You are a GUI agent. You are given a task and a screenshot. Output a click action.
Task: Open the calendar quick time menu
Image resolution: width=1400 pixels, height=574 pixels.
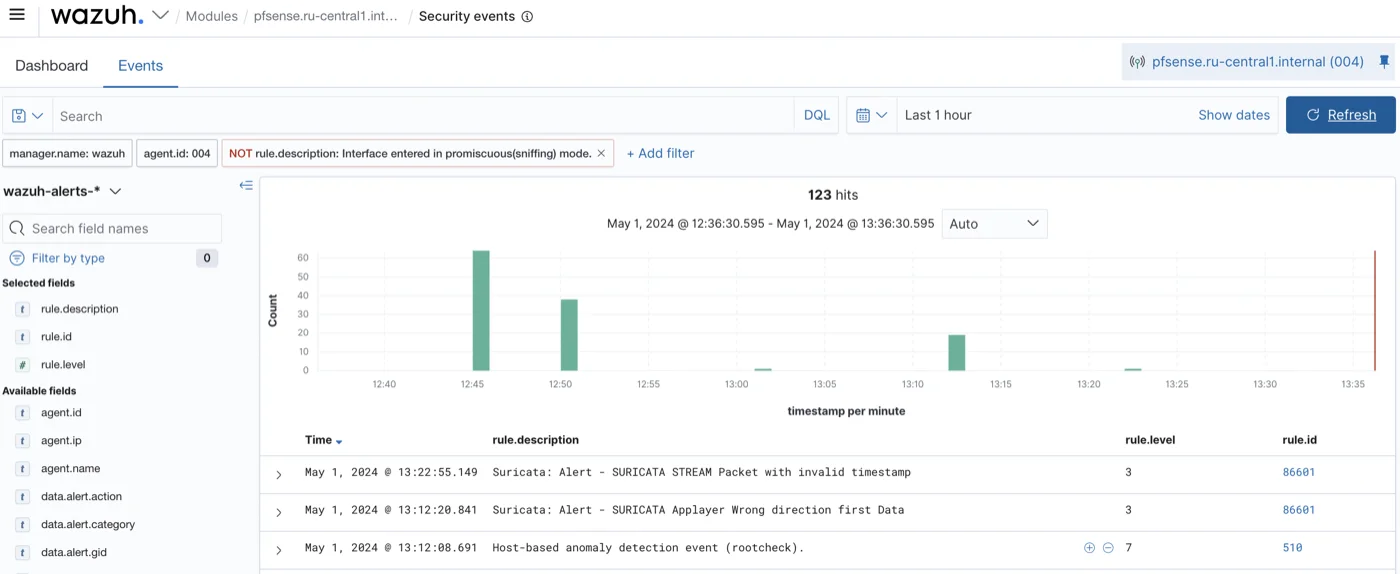pyautogui.click(x=871, y=115)
